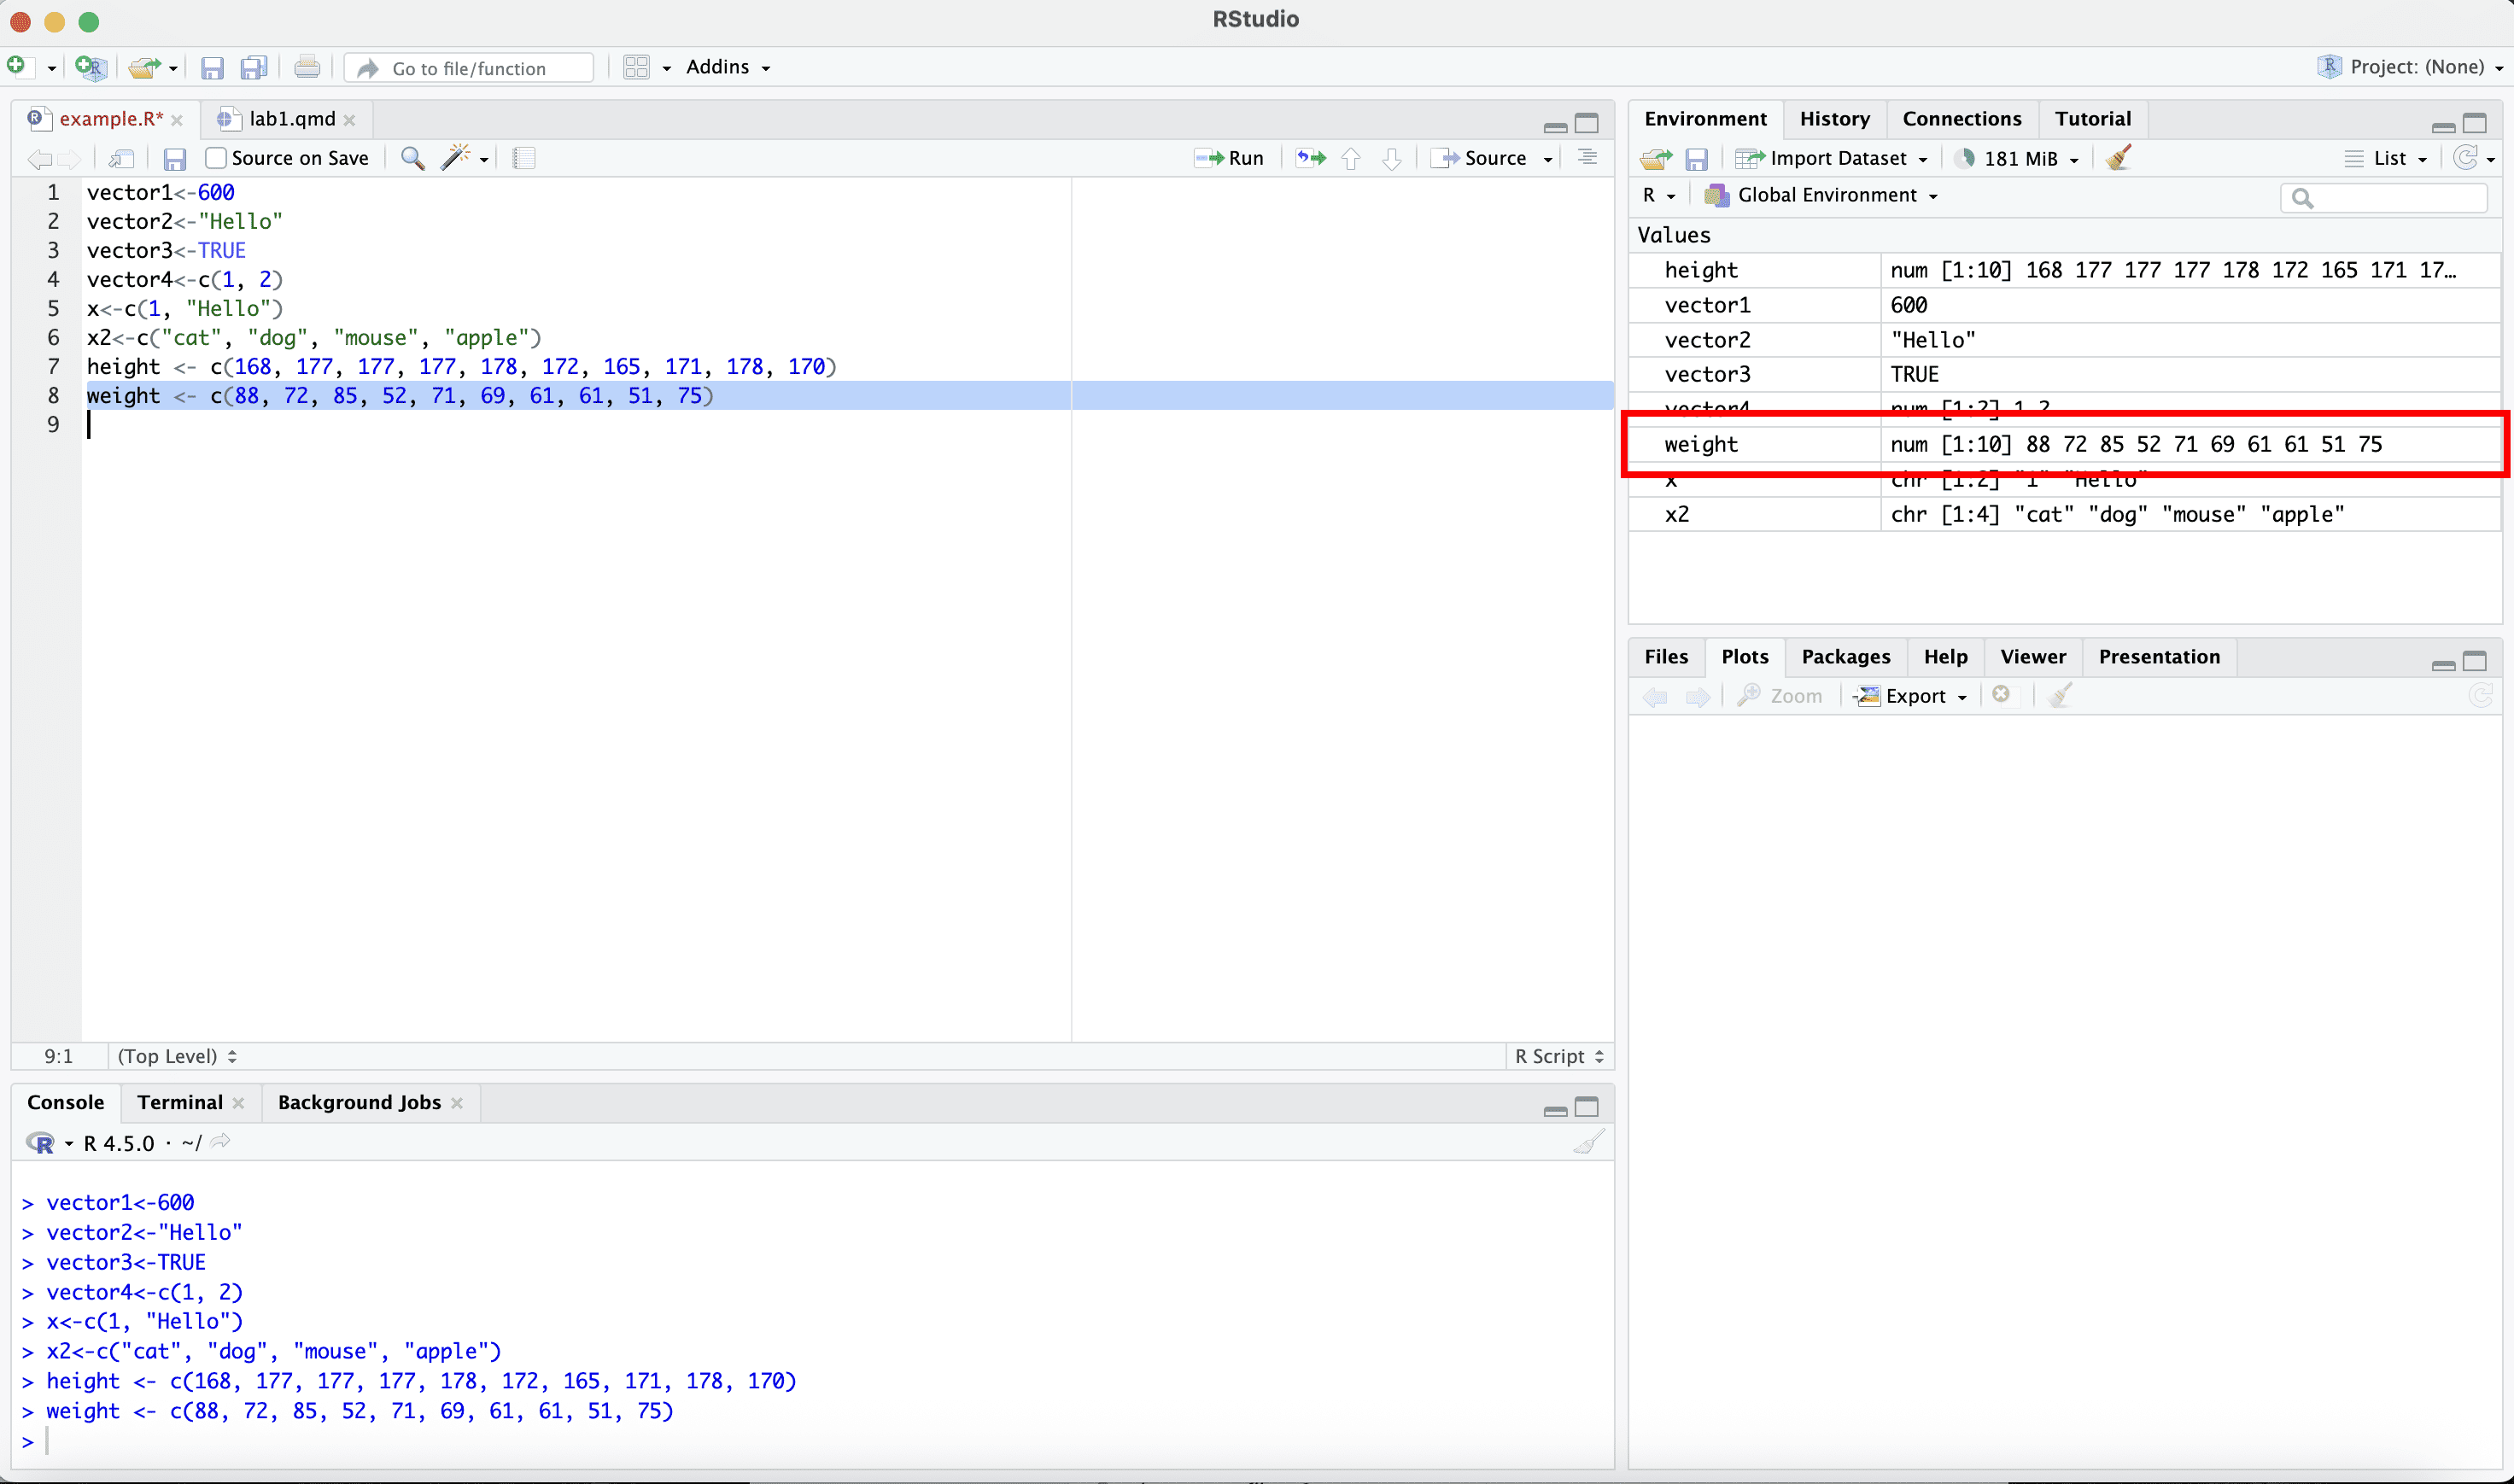The height and width of the screenshot is (1484, 2514).
Task: Click the compile report notebook icon
Action: pyautogui.click(x=523, y=158)
